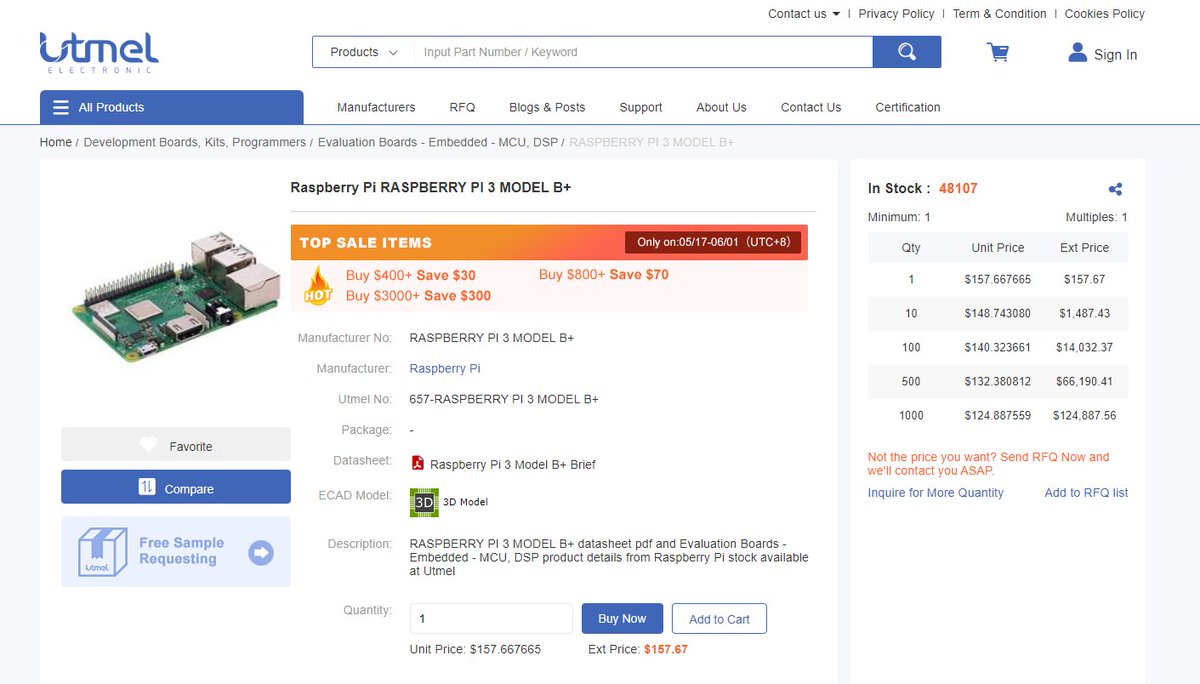Click Inquire for More Quantity link
This screenshot has width=1200, height=684.
point(936,492)
